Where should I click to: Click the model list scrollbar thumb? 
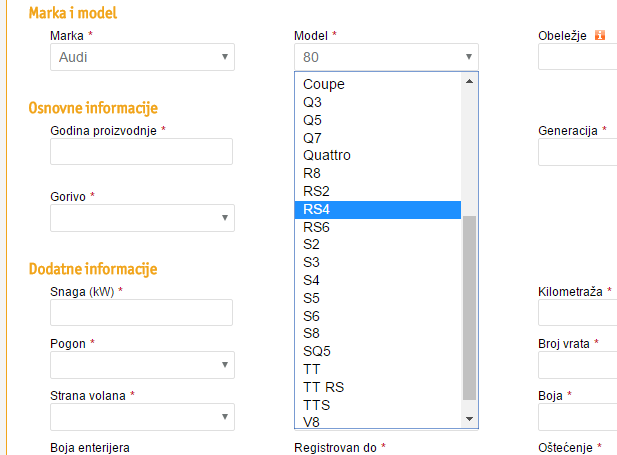coord(469,308)
